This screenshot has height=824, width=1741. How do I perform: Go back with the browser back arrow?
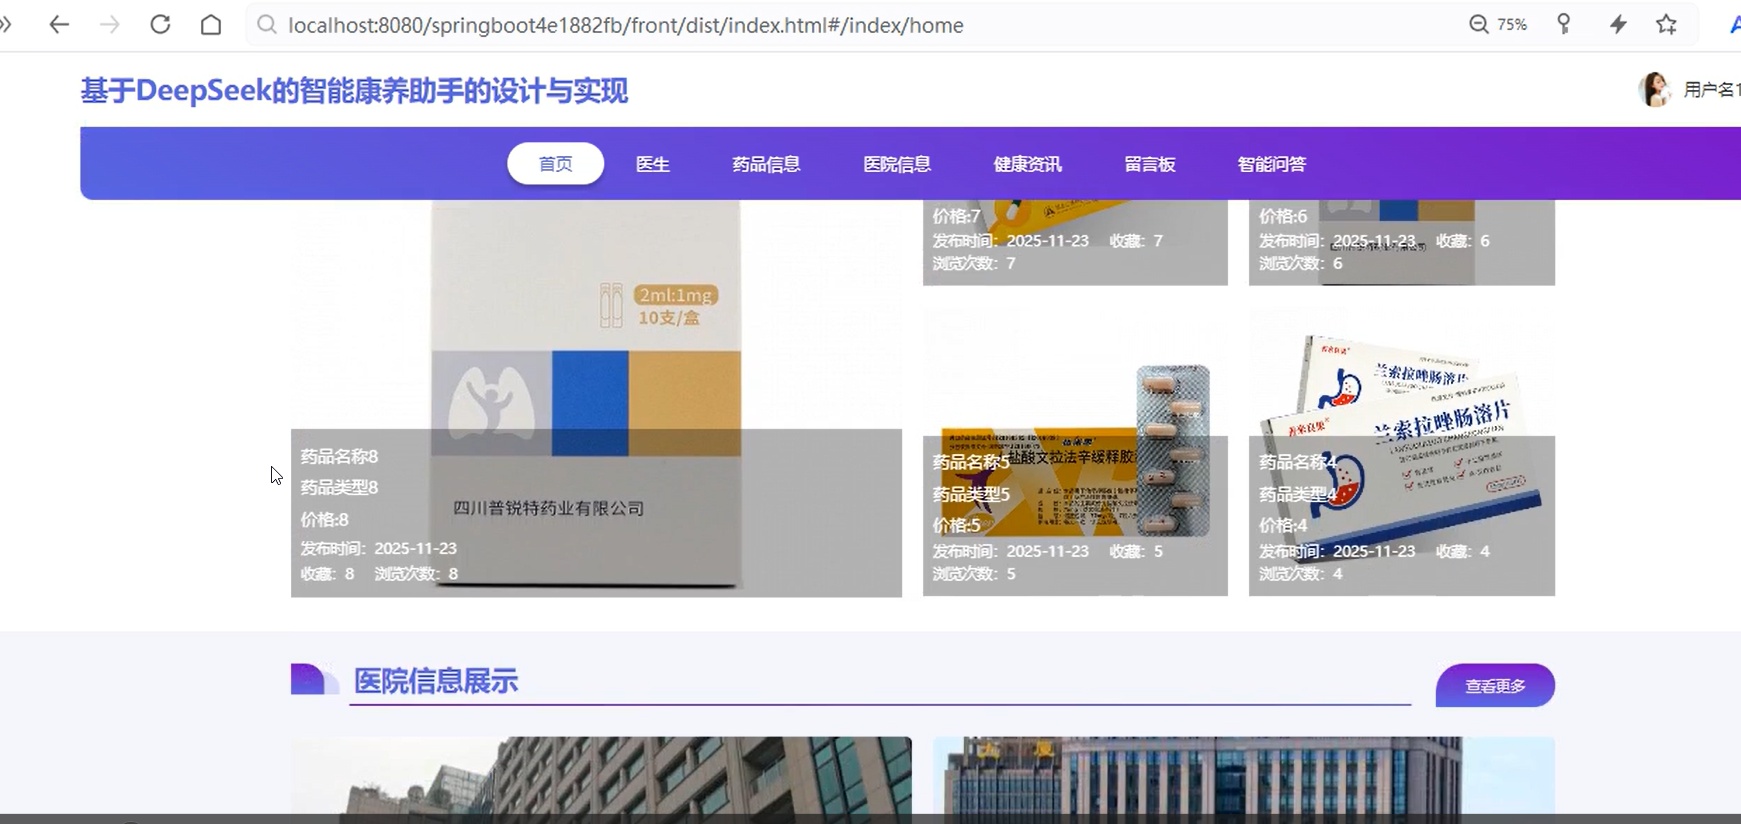click(x=59, y=25)
